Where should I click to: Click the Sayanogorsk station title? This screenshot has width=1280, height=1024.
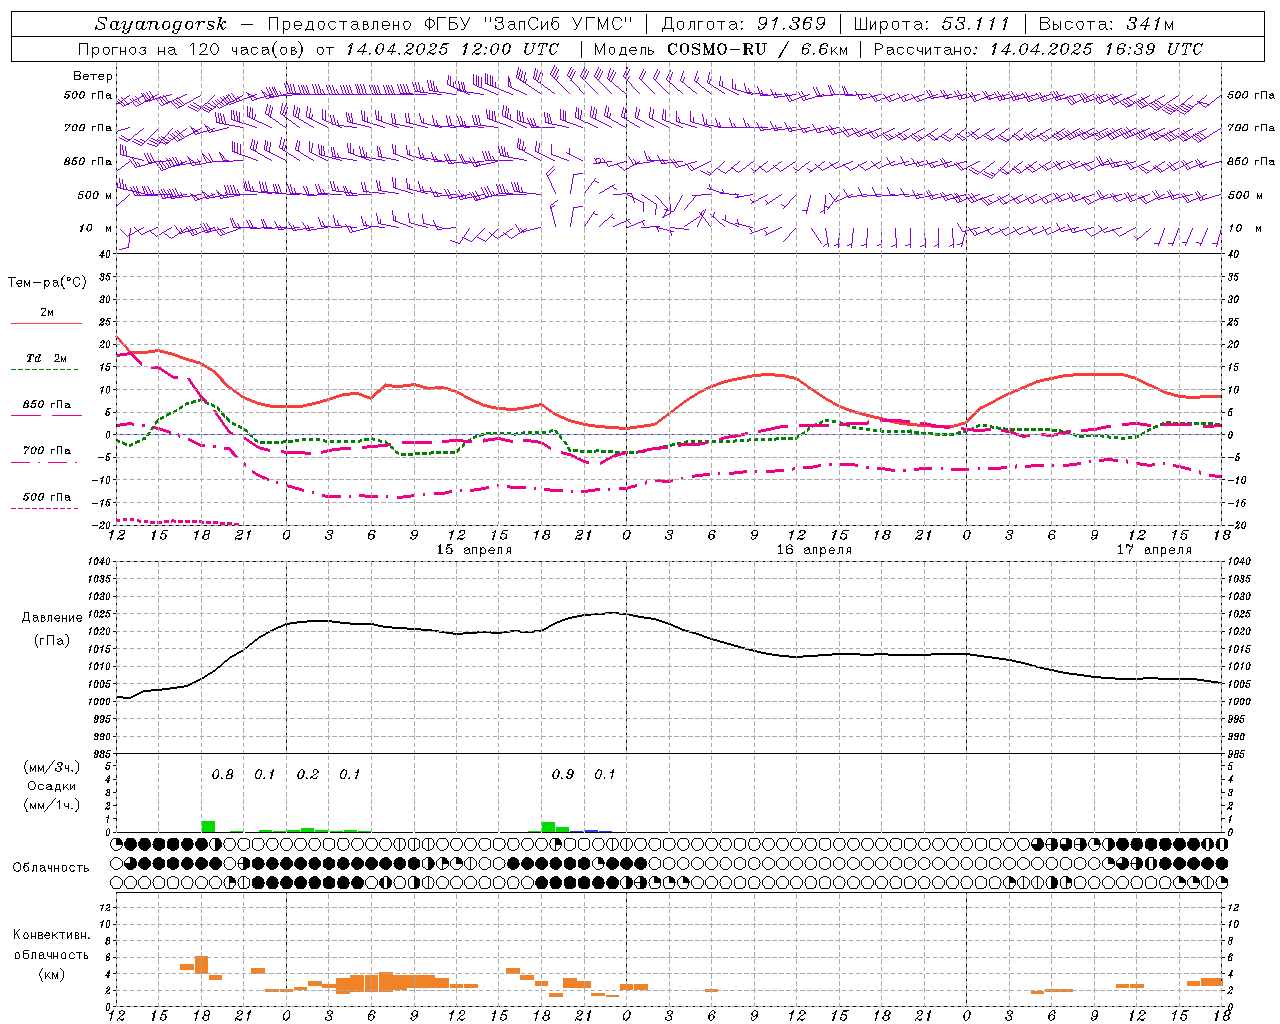pyautogui.click(x=161, y=24)
